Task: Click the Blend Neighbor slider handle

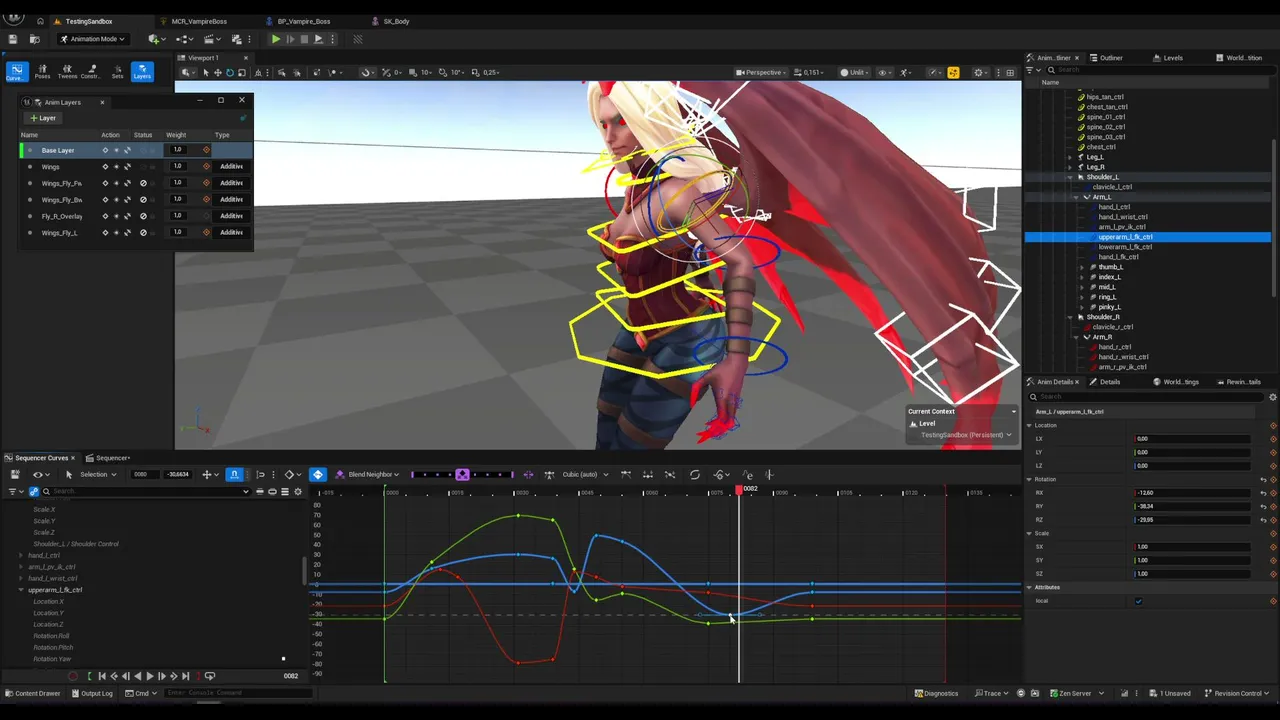Action: coord(462,475)
